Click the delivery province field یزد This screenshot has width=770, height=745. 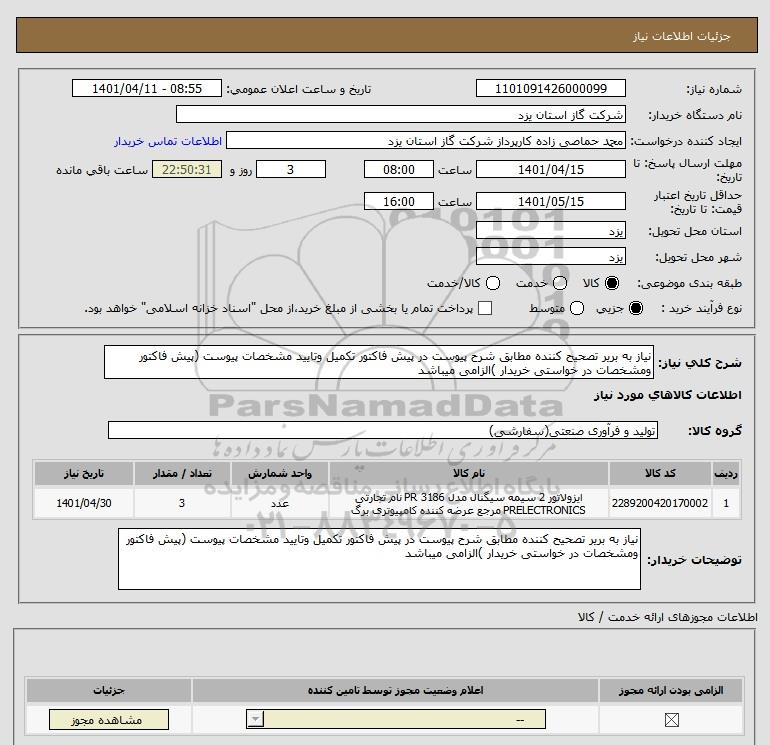tap(550, 230)
